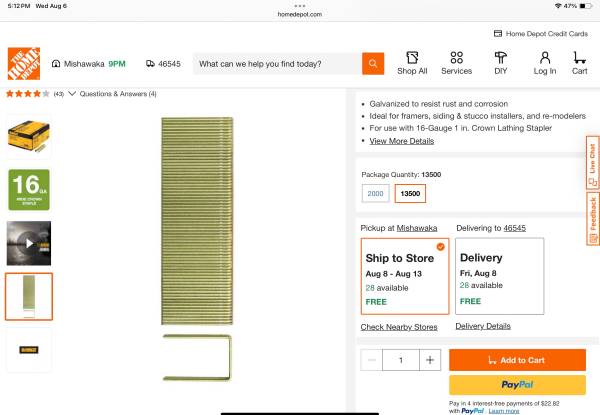Screen dimensions: 600x415
Task: Open the Feedback side tab
Action: pos(592,219)
